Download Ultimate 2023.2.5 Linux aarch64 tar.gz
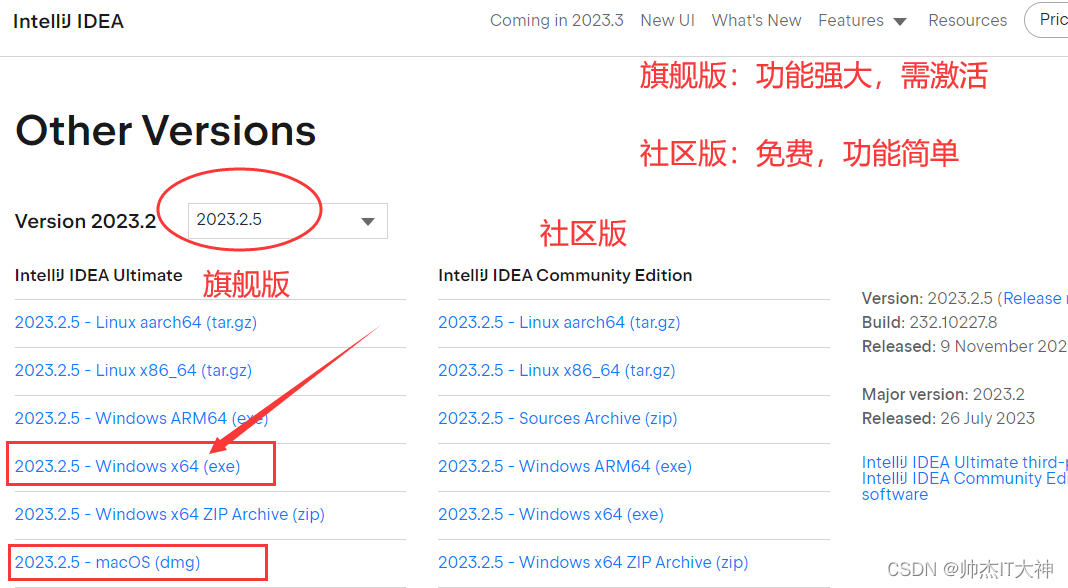The width and height of the screenshot is (1068, 588). click(x=136, y=322)
